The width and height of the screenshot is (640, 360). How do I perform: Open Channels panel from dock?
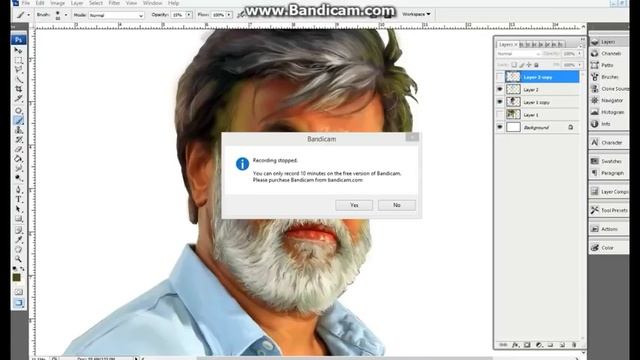pos(607,53)
